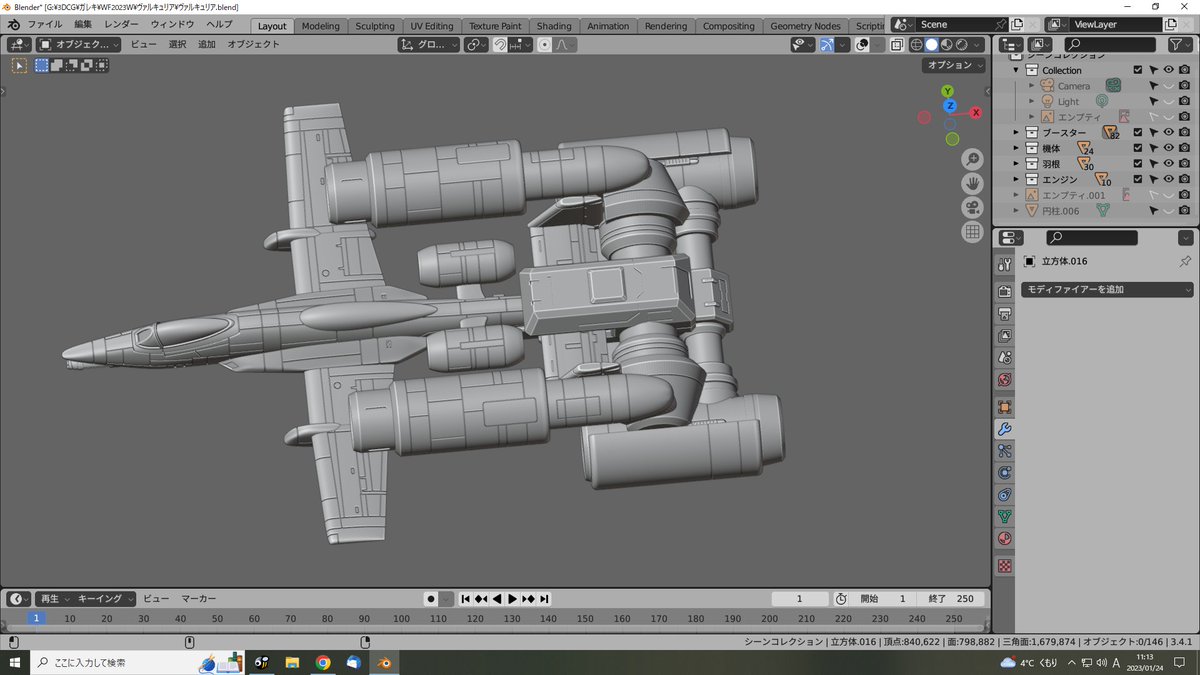Expand the エンジン collection
The width and height of the screenshot is (1200, 675).
pyautogui.click(x=1016, y=179)
